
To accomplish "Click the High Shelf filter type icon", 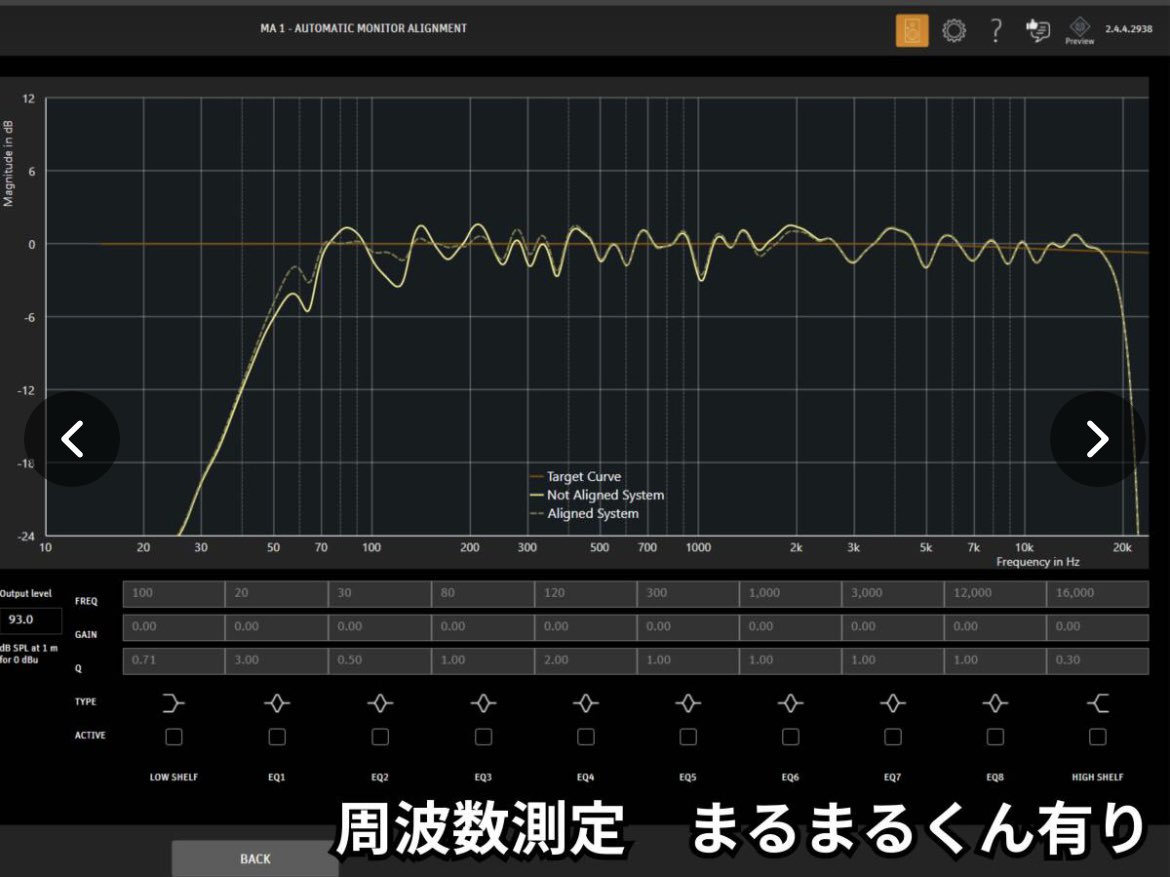I will (1098, 702).
